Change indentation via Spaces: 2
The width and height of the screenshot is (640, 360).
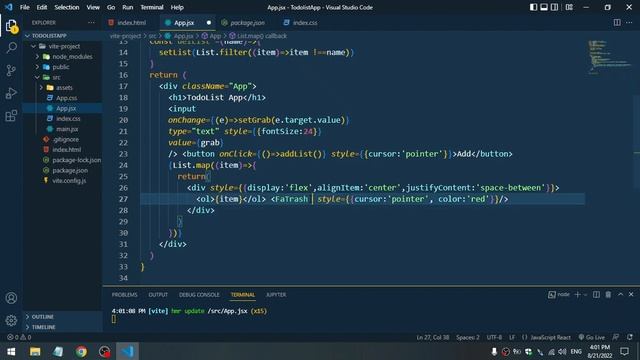[x=468, y=338]
